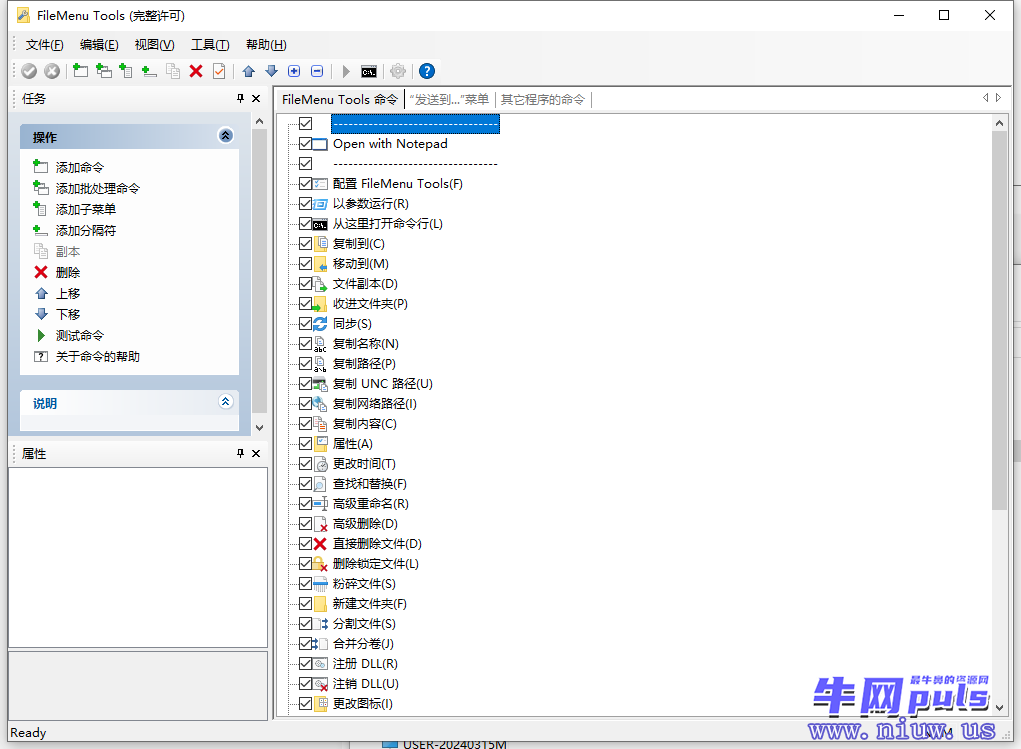Collapse the 说明 section

point(225,401)
